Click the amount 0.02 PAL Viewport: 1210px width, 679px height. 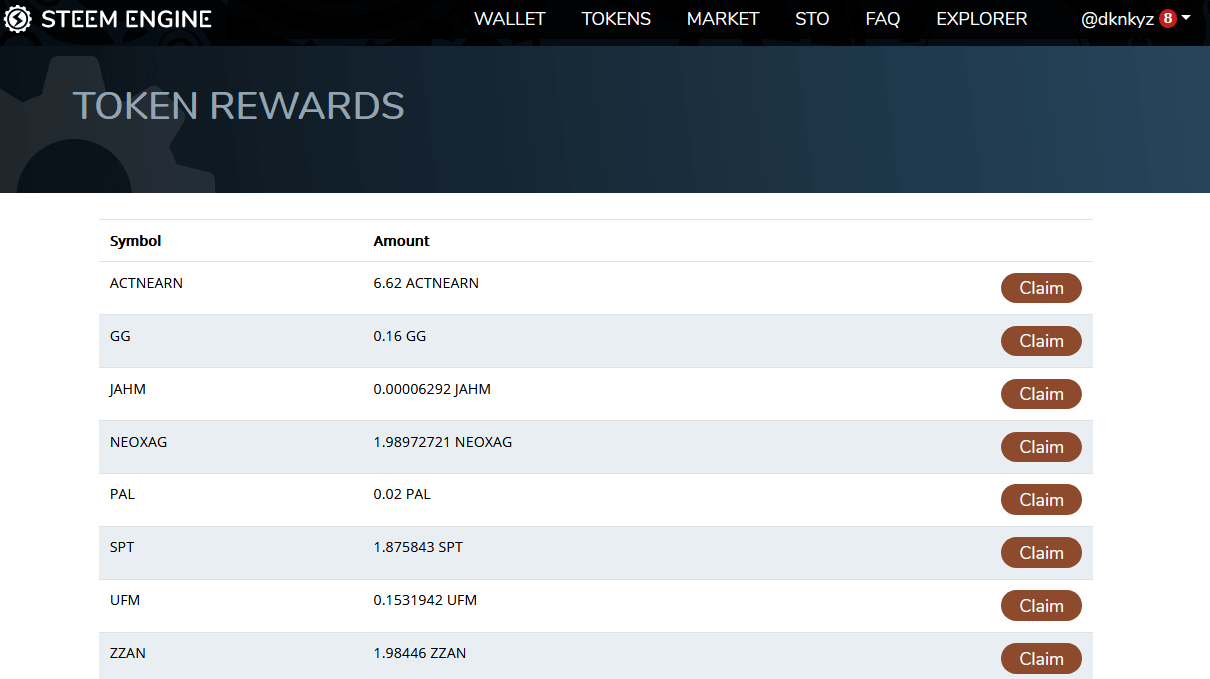click(x=402, y=495)
